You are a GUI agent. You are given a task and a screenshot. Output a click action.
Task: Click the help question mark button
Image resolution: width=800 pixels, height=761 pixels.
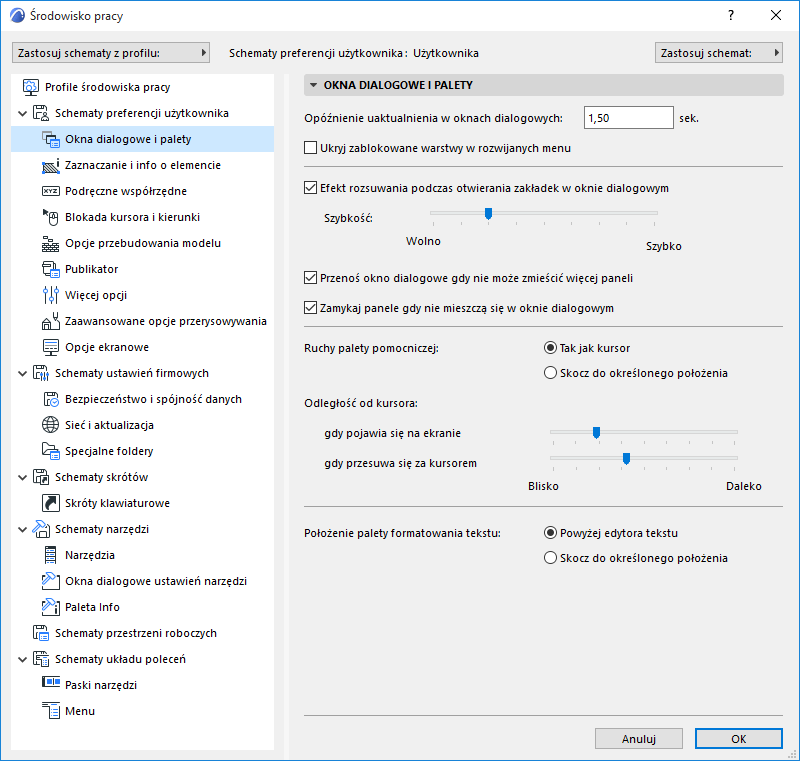[731, 15]
